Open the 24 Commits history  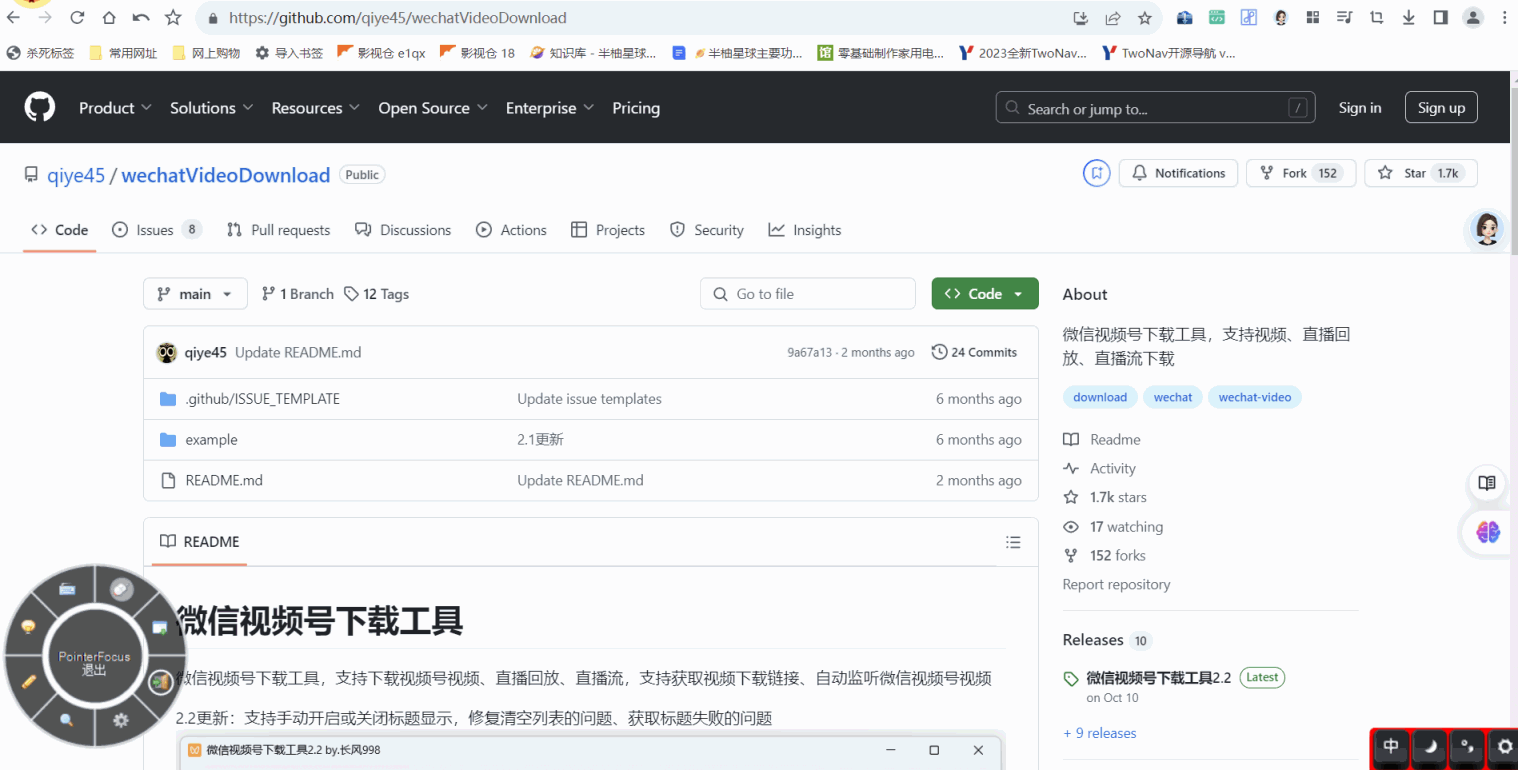(x=974, y=352)
